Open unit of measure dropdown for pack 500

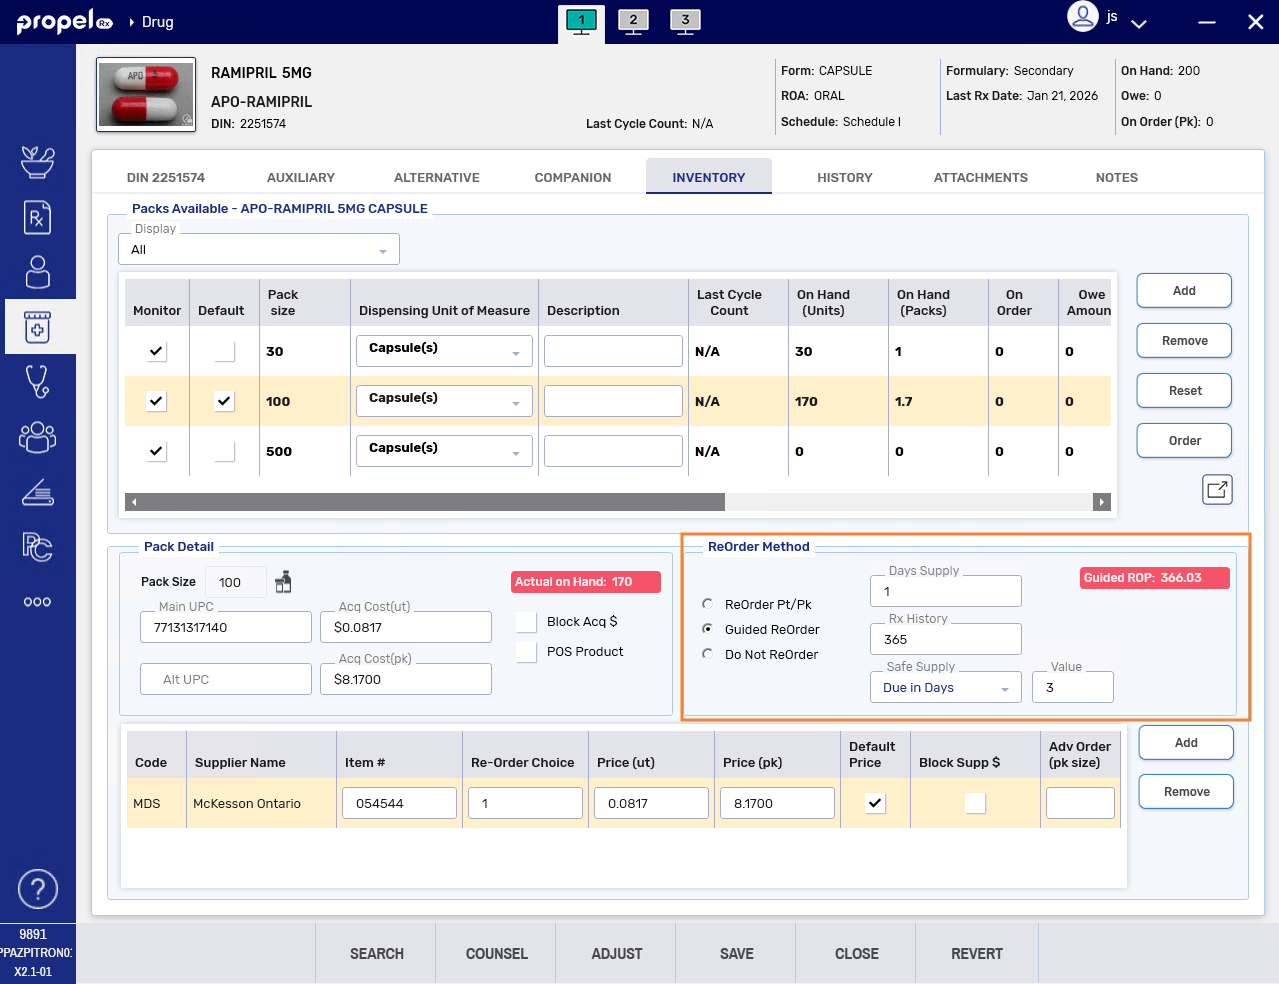[444, 452]
